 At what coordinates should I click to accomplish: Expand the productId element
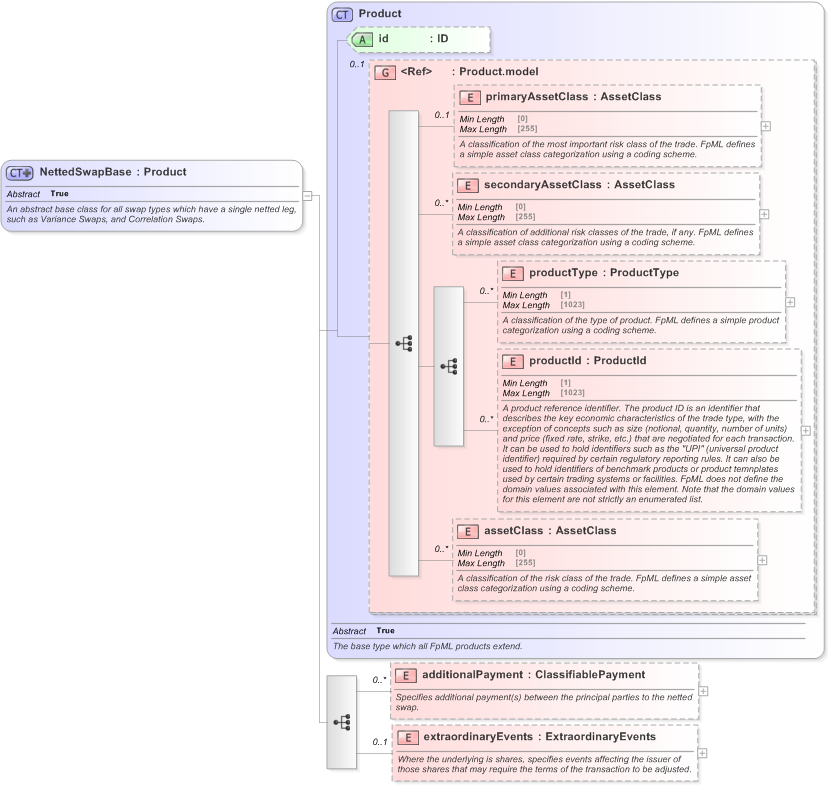pyautogui.click(x=806, y=431)
